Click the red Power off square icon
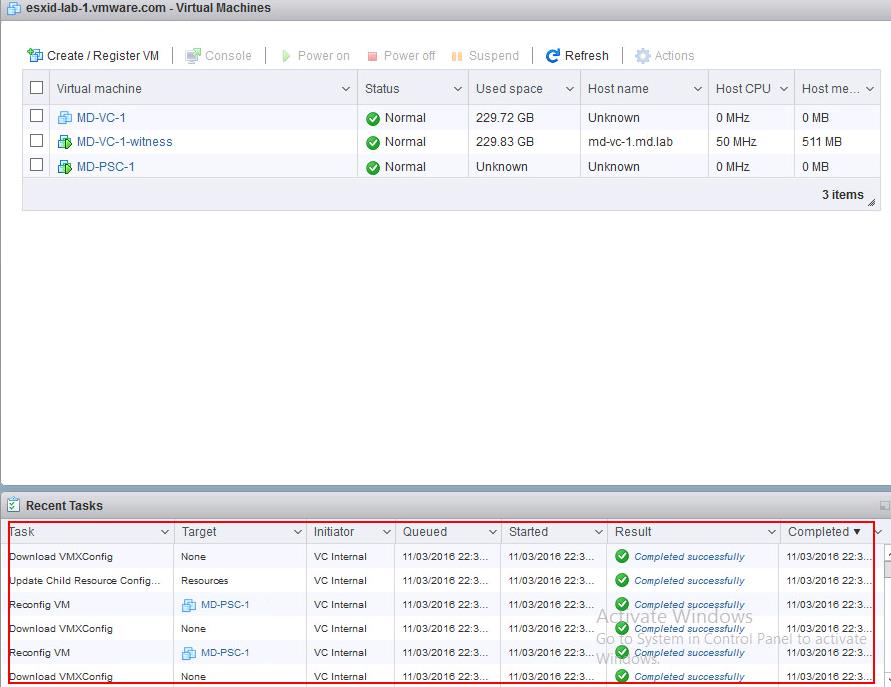891x687 pixels. point(372,56)
